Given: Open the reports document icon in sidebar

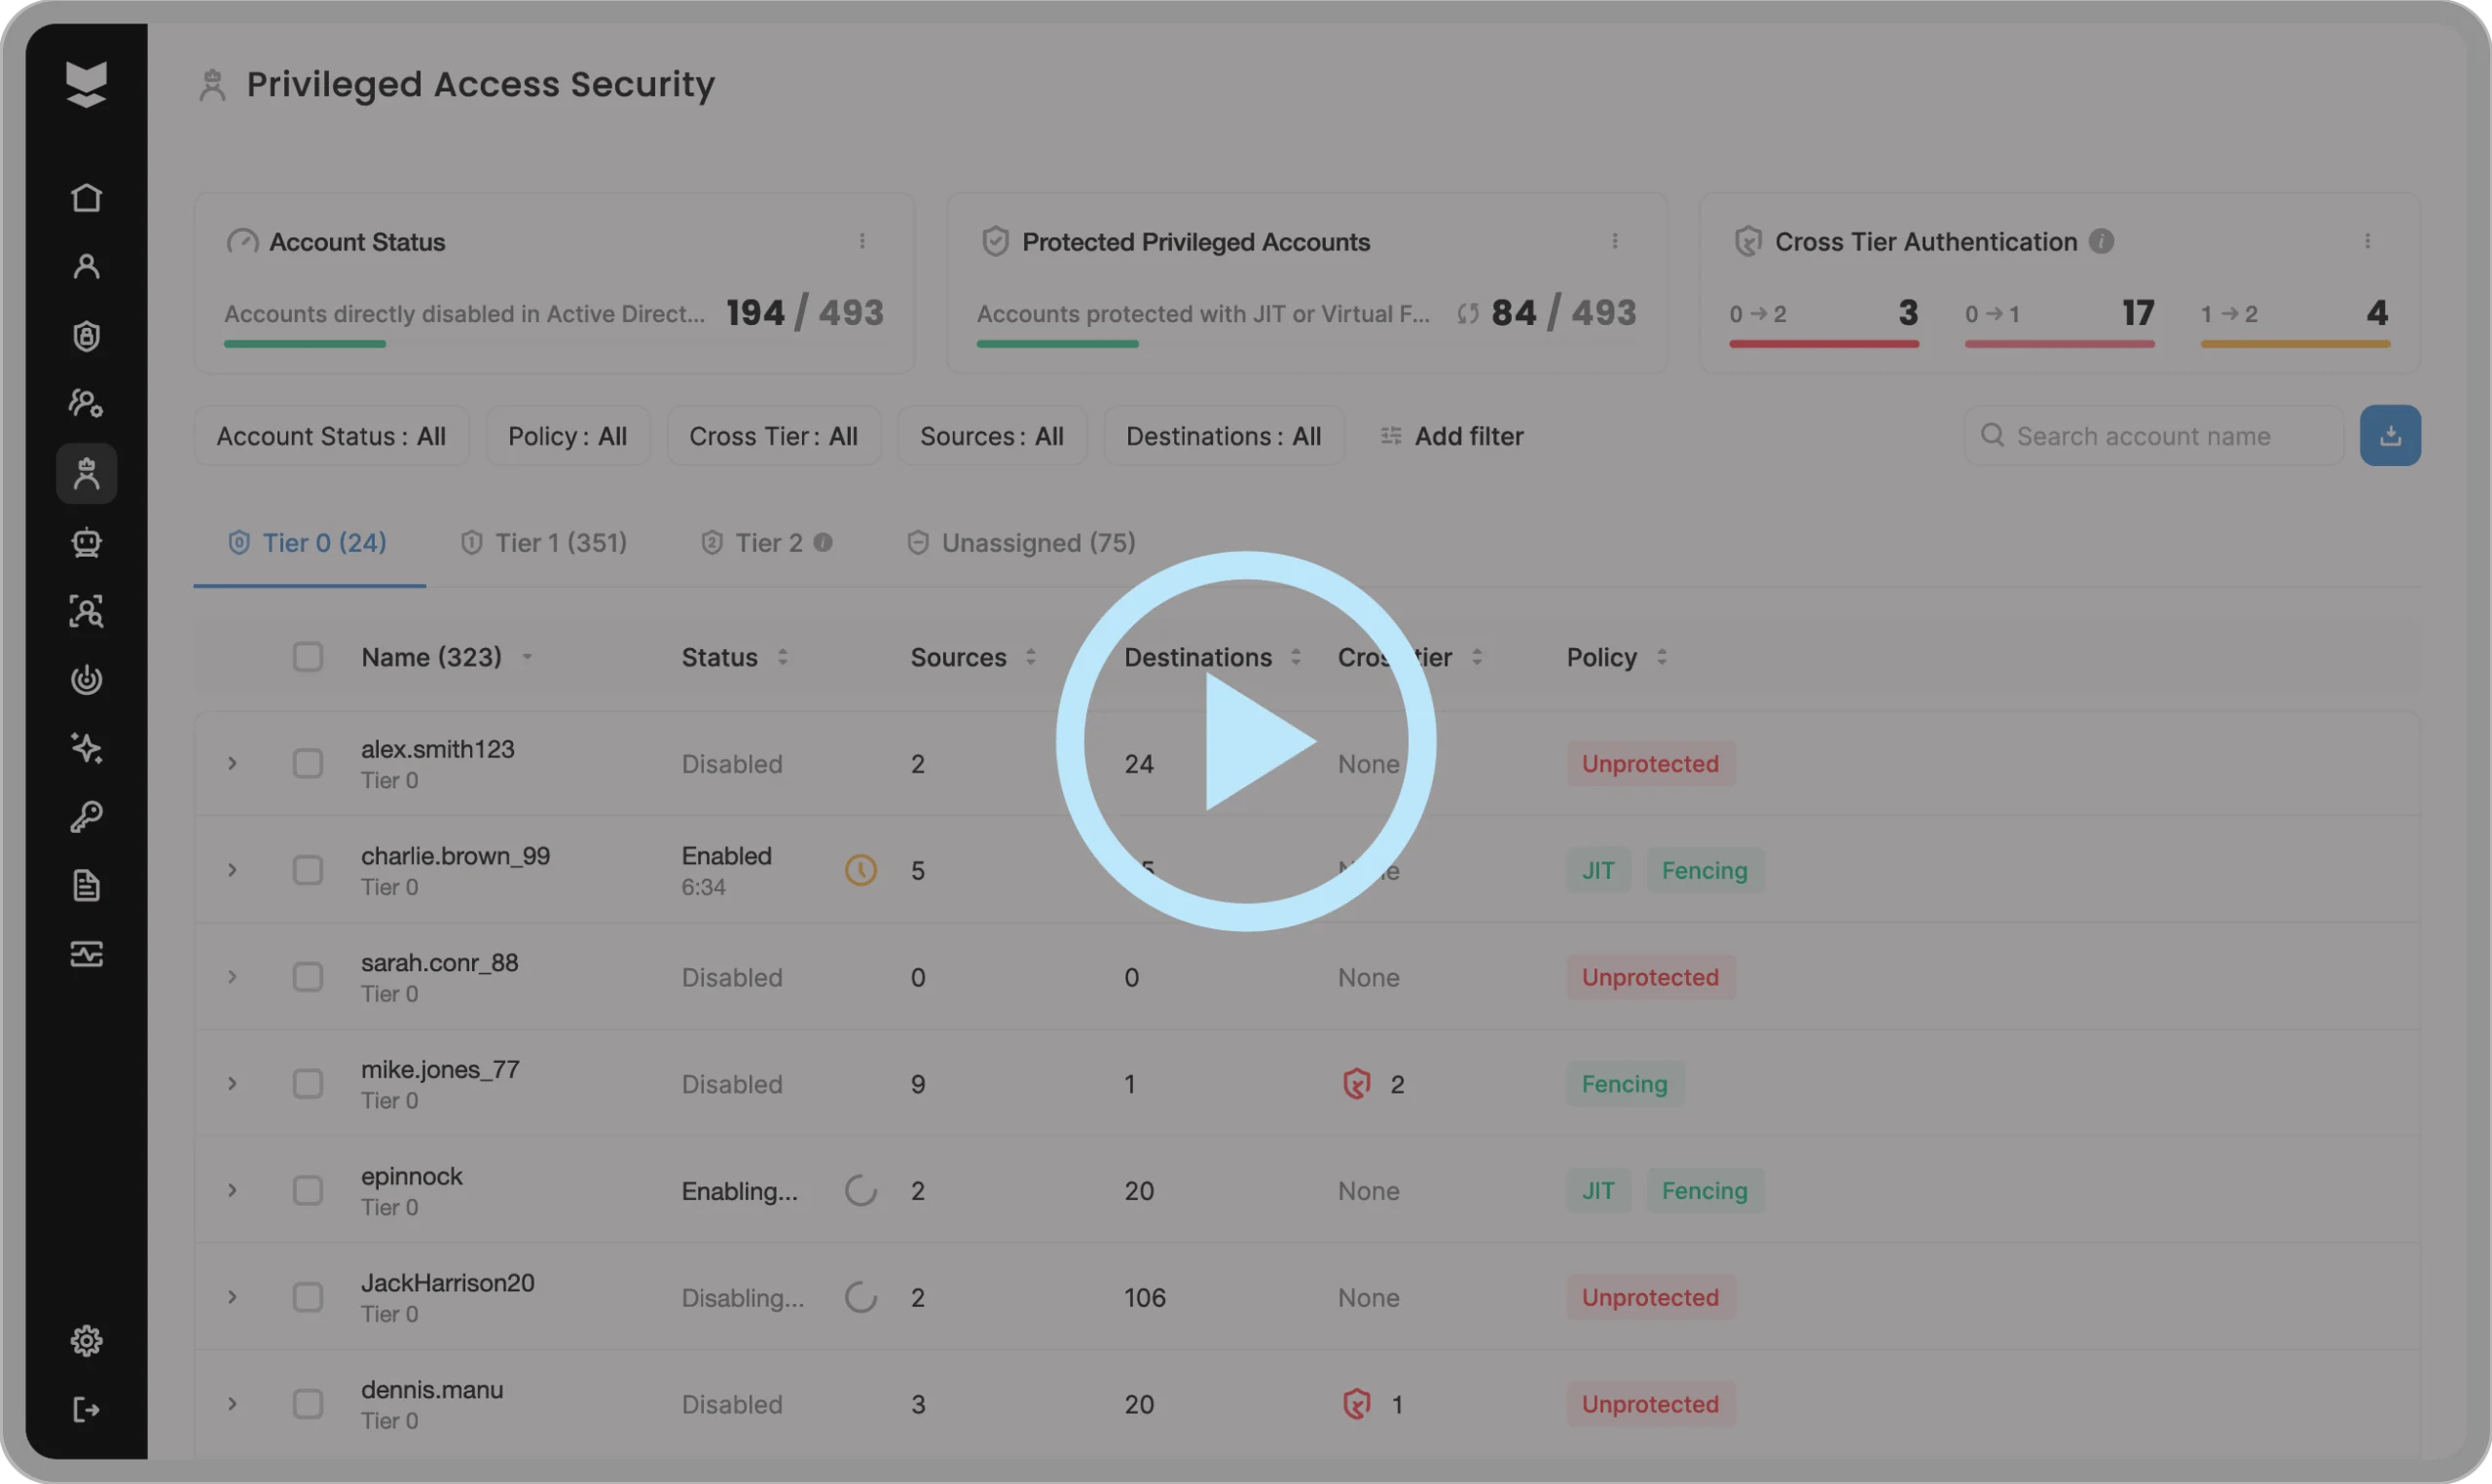Looking at the screenshot, I should pyautogui.click(x=87, y=885).
